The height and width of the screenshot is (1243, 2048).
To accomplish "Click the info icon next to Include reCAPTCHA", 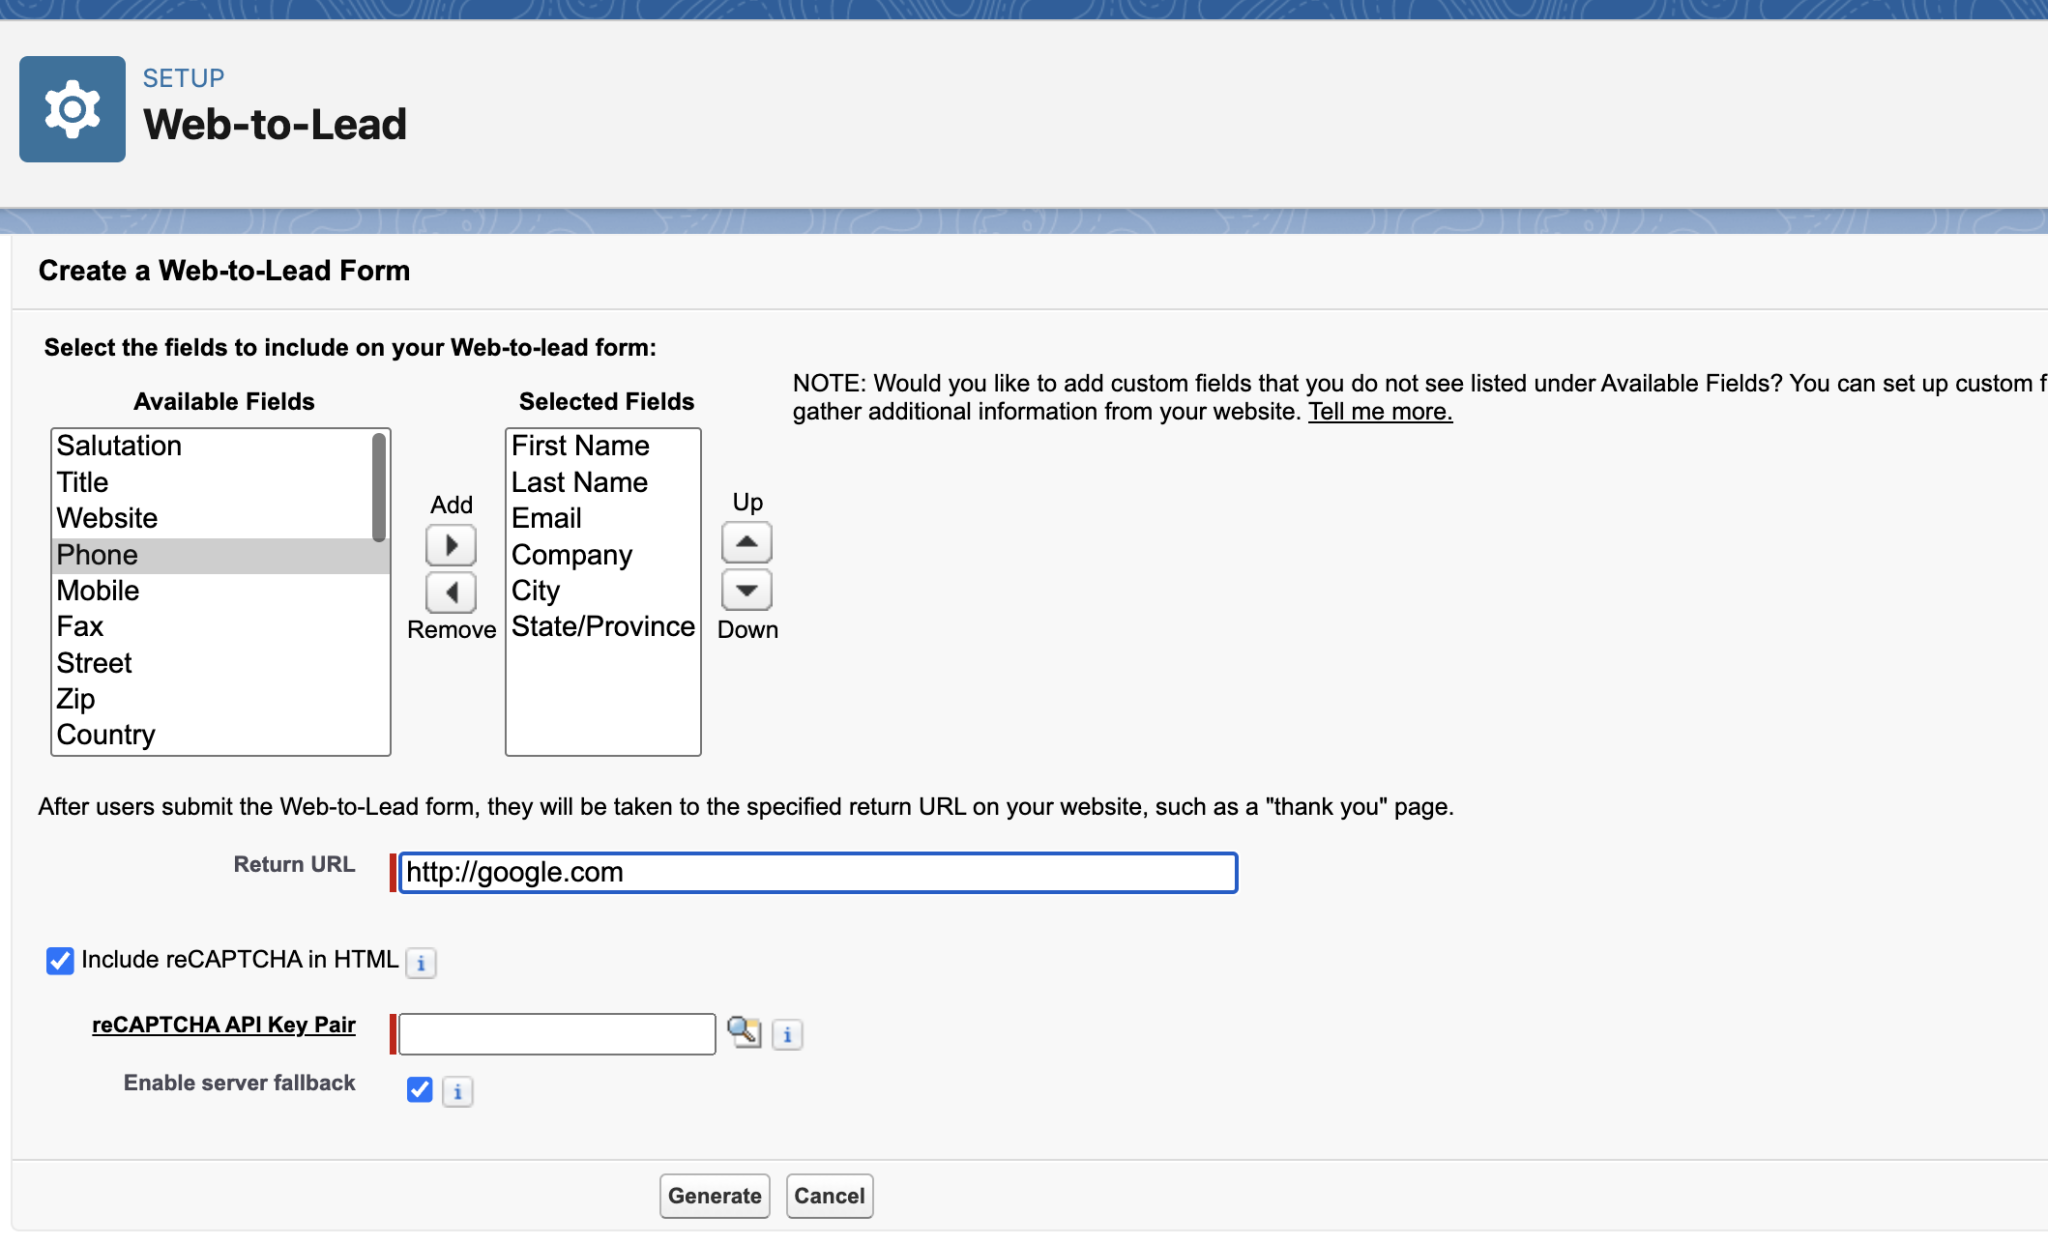I will (421, 963).
